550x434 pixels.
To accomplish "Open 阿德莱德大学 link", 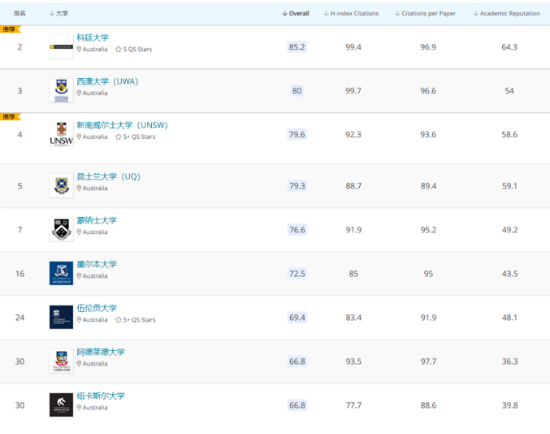I will point(101,352).
